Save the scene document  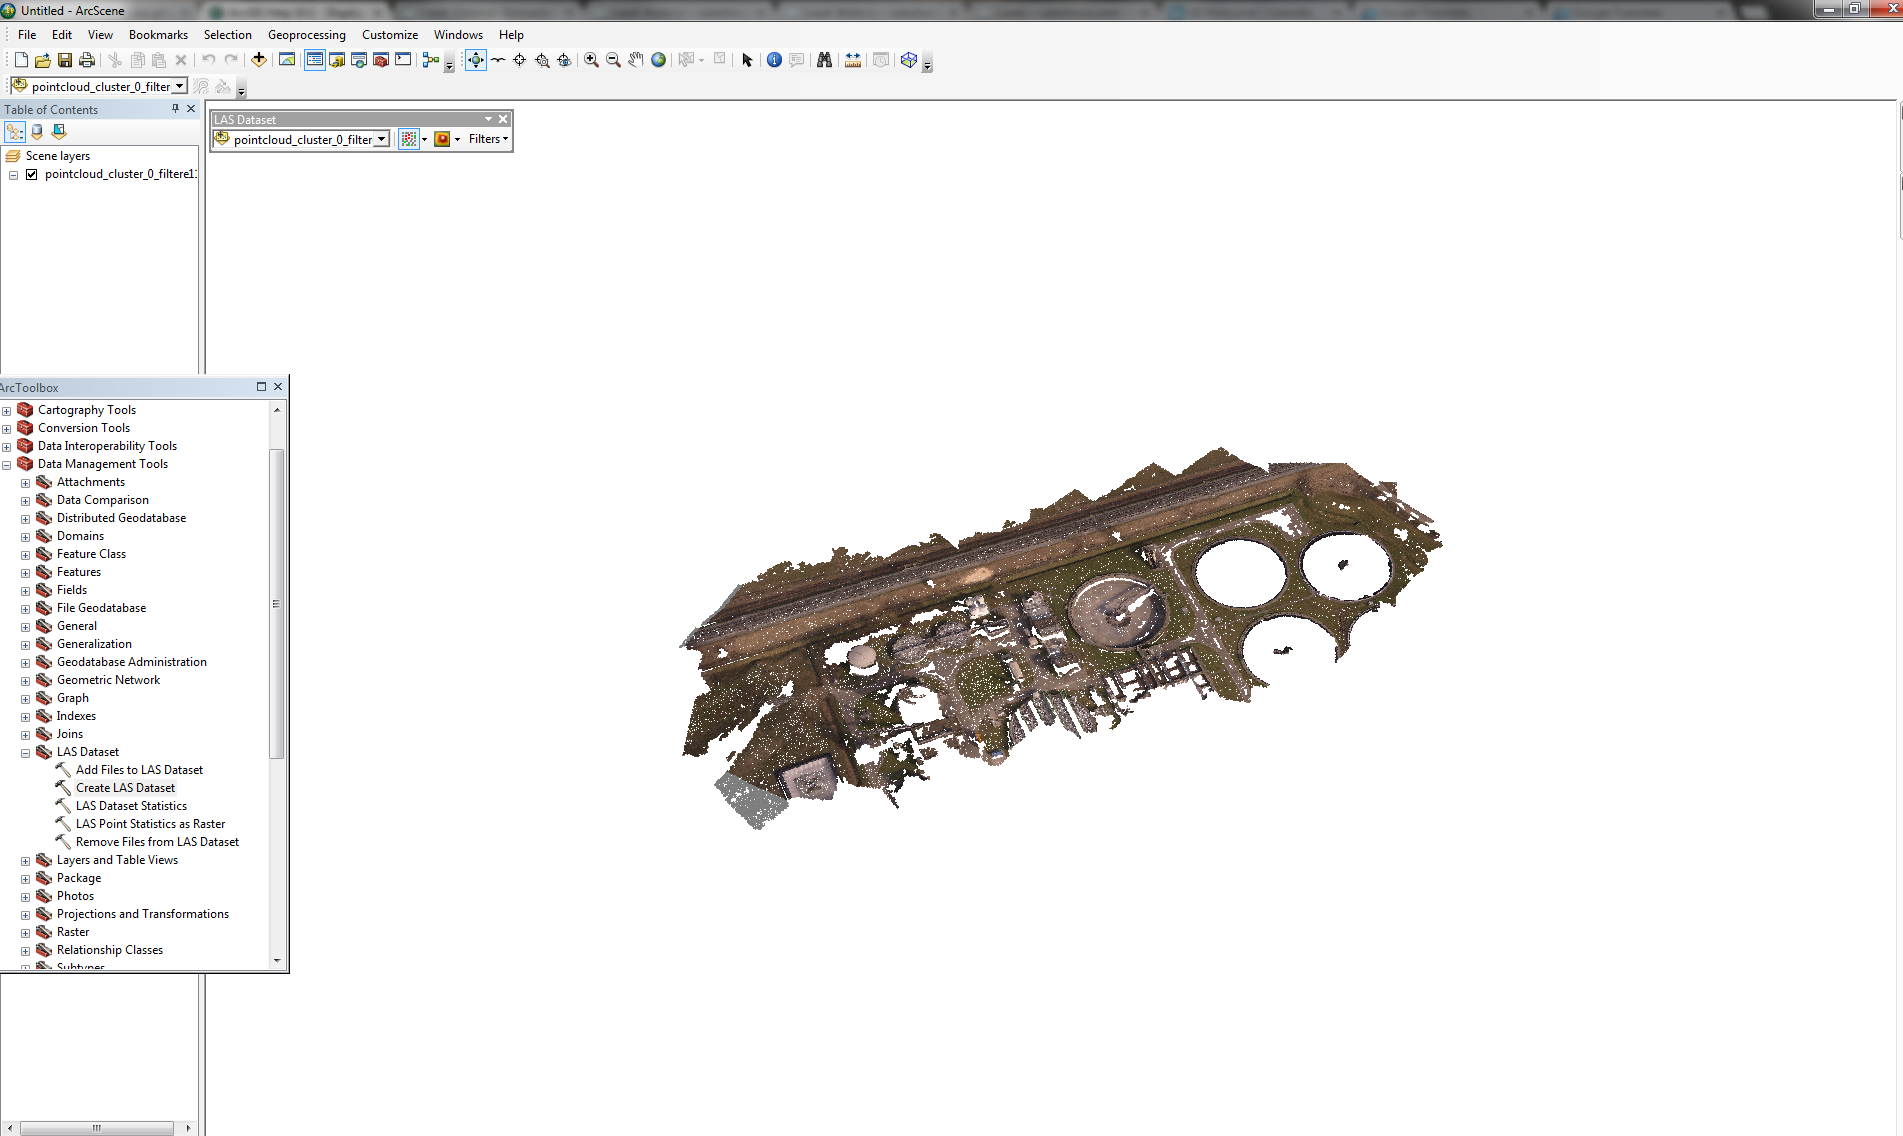coord(65,60)
